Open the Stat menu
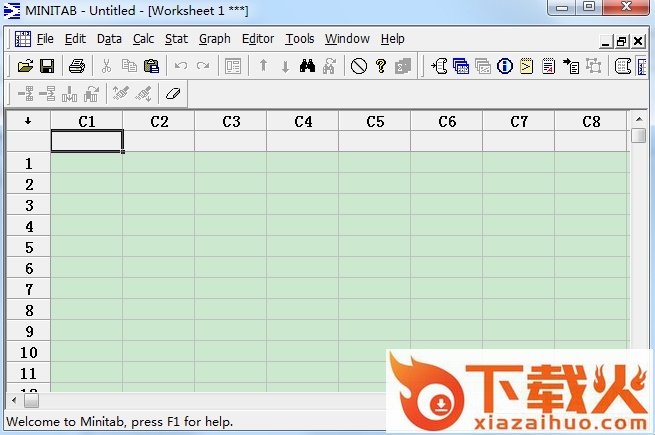 176,39
